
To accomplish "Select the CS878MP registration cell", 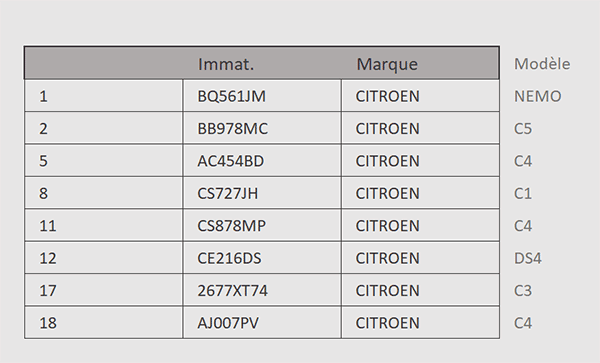I will pos(262,226).
